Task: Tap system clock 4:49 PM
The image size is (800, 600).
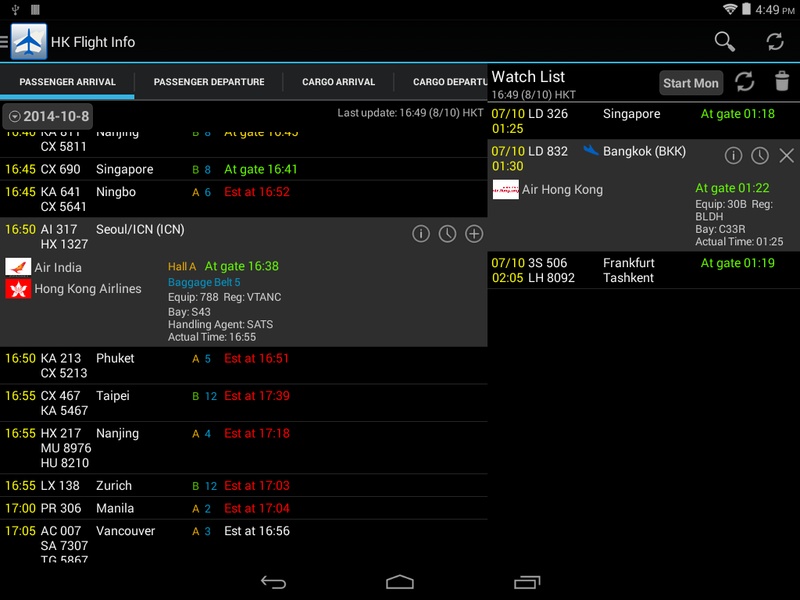Action: tap(774, 10)
